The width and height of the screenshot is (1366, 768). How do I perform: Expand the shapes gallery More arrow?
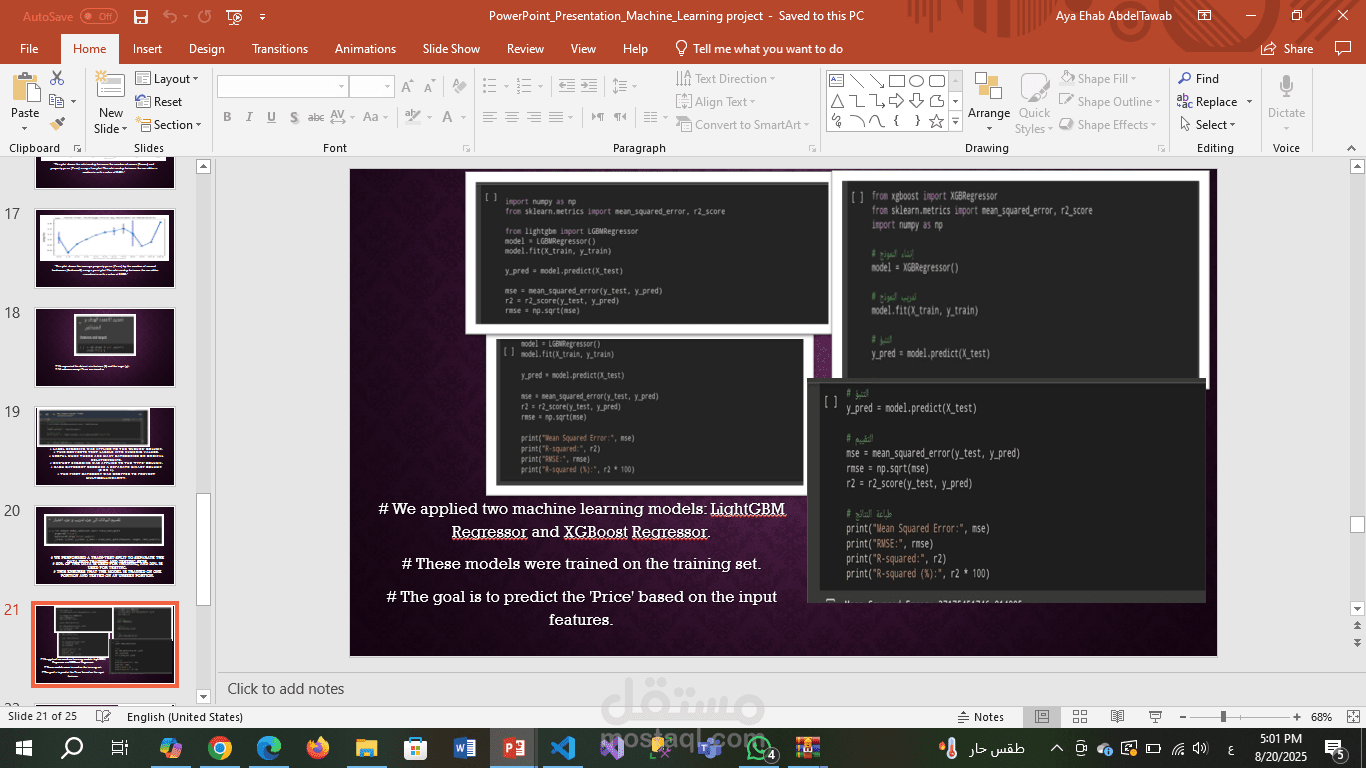click(955, 121)
